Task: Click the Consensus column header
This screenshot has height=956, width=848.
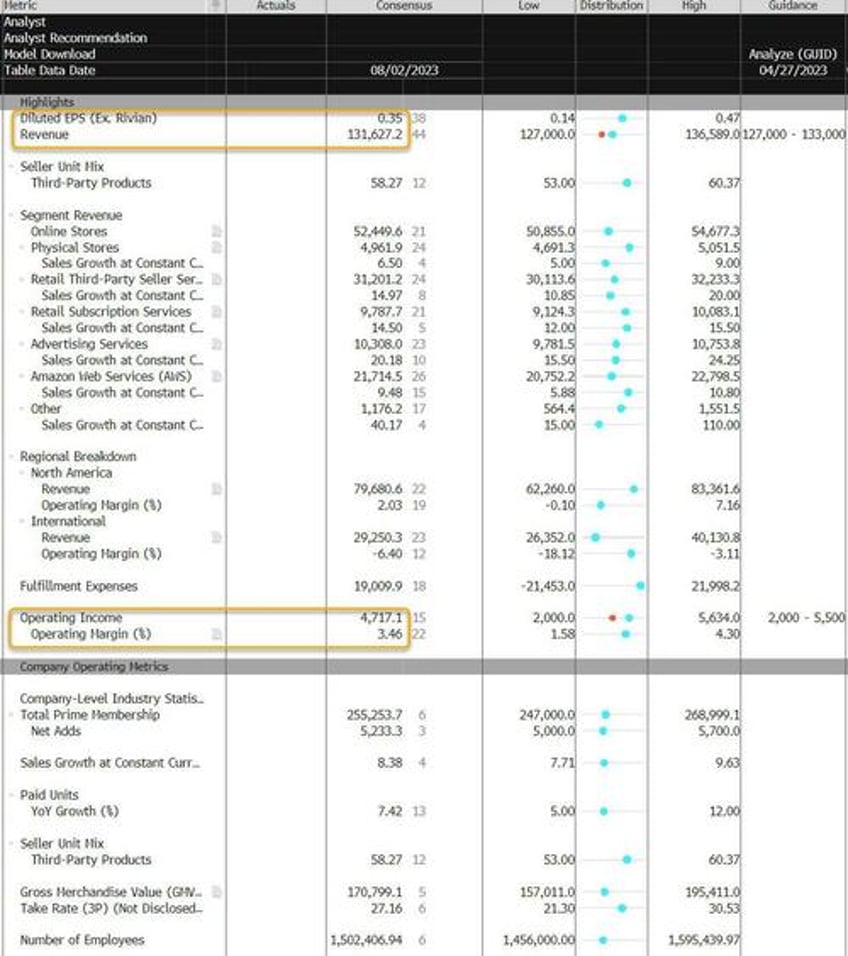Action: point(404,5)
